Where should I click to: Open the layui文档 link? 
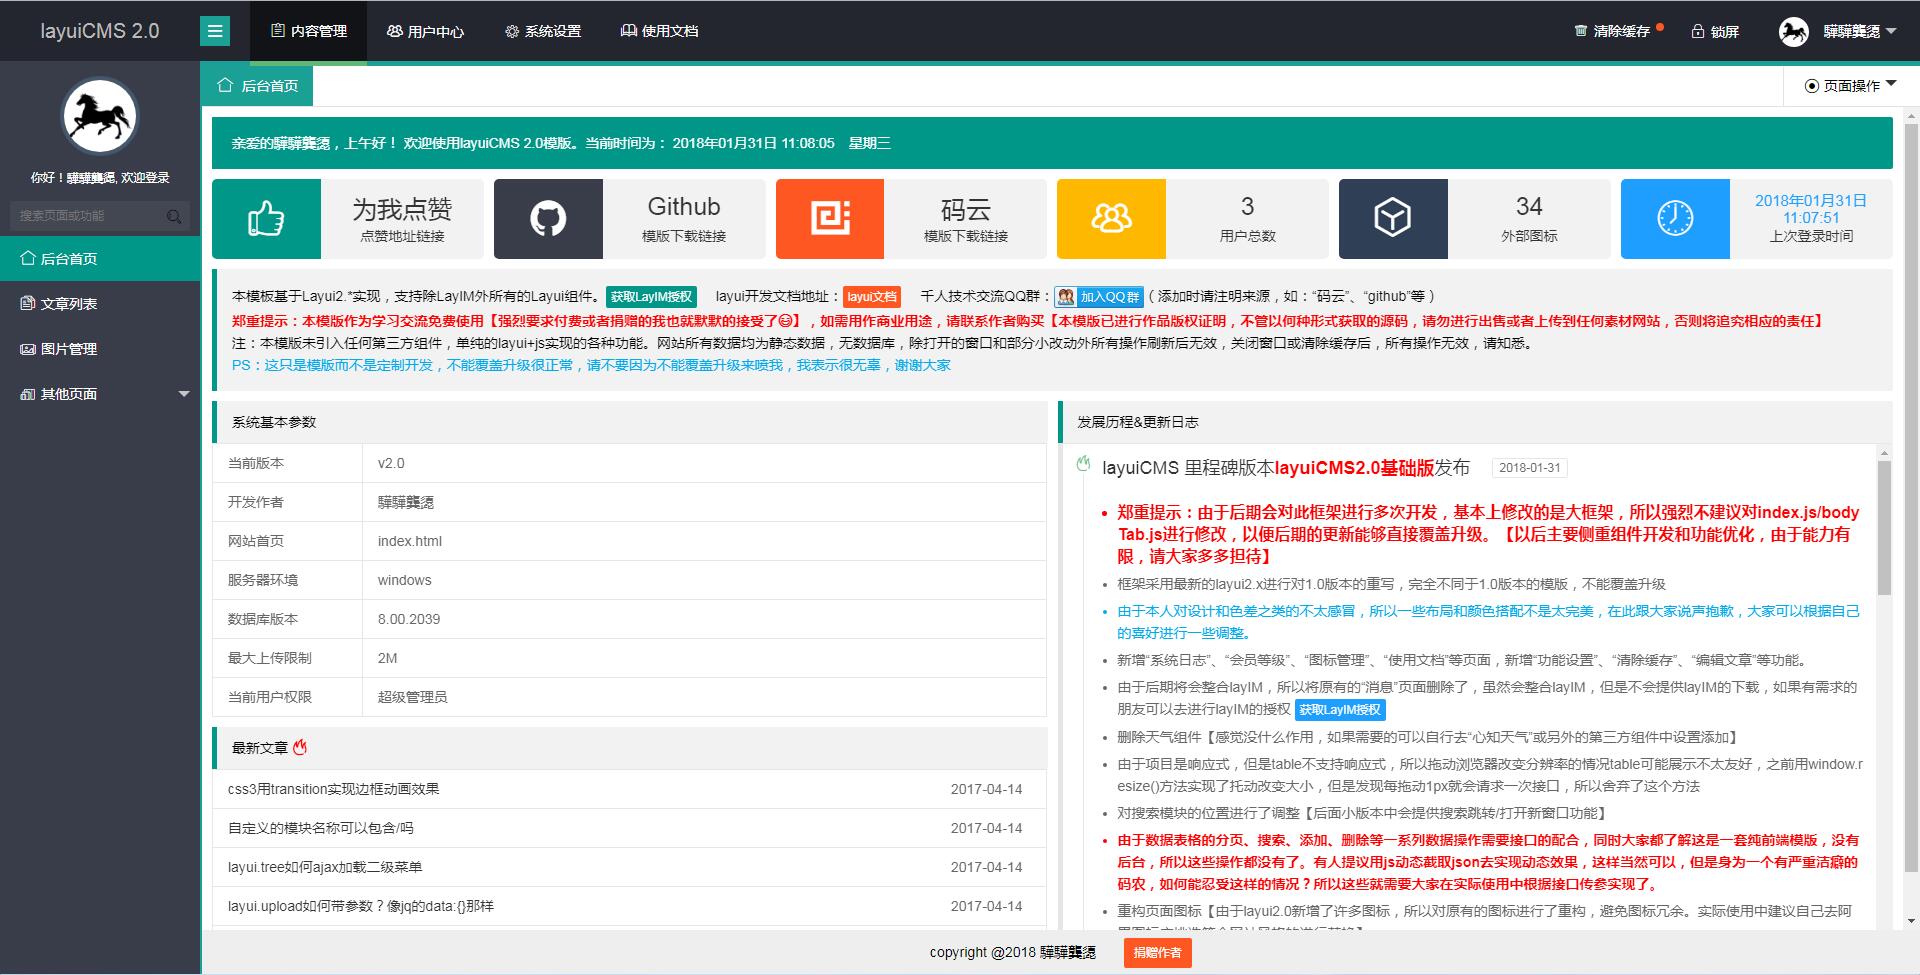click(869, 297)
